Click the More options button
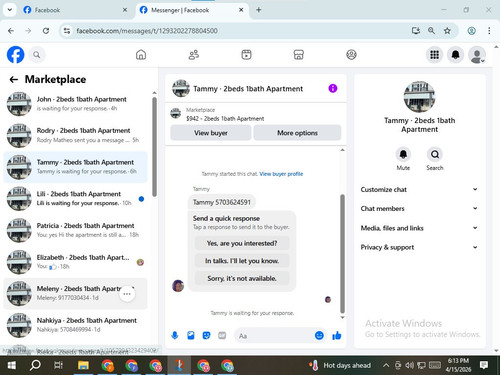The height and width of the screenshot is (375, 500). coord(297,133)
